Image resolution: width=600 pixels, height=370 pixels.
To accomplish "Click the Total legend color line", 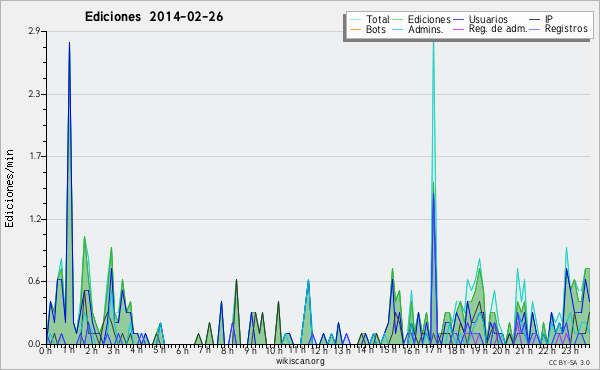I will click(x=355, y=20).
